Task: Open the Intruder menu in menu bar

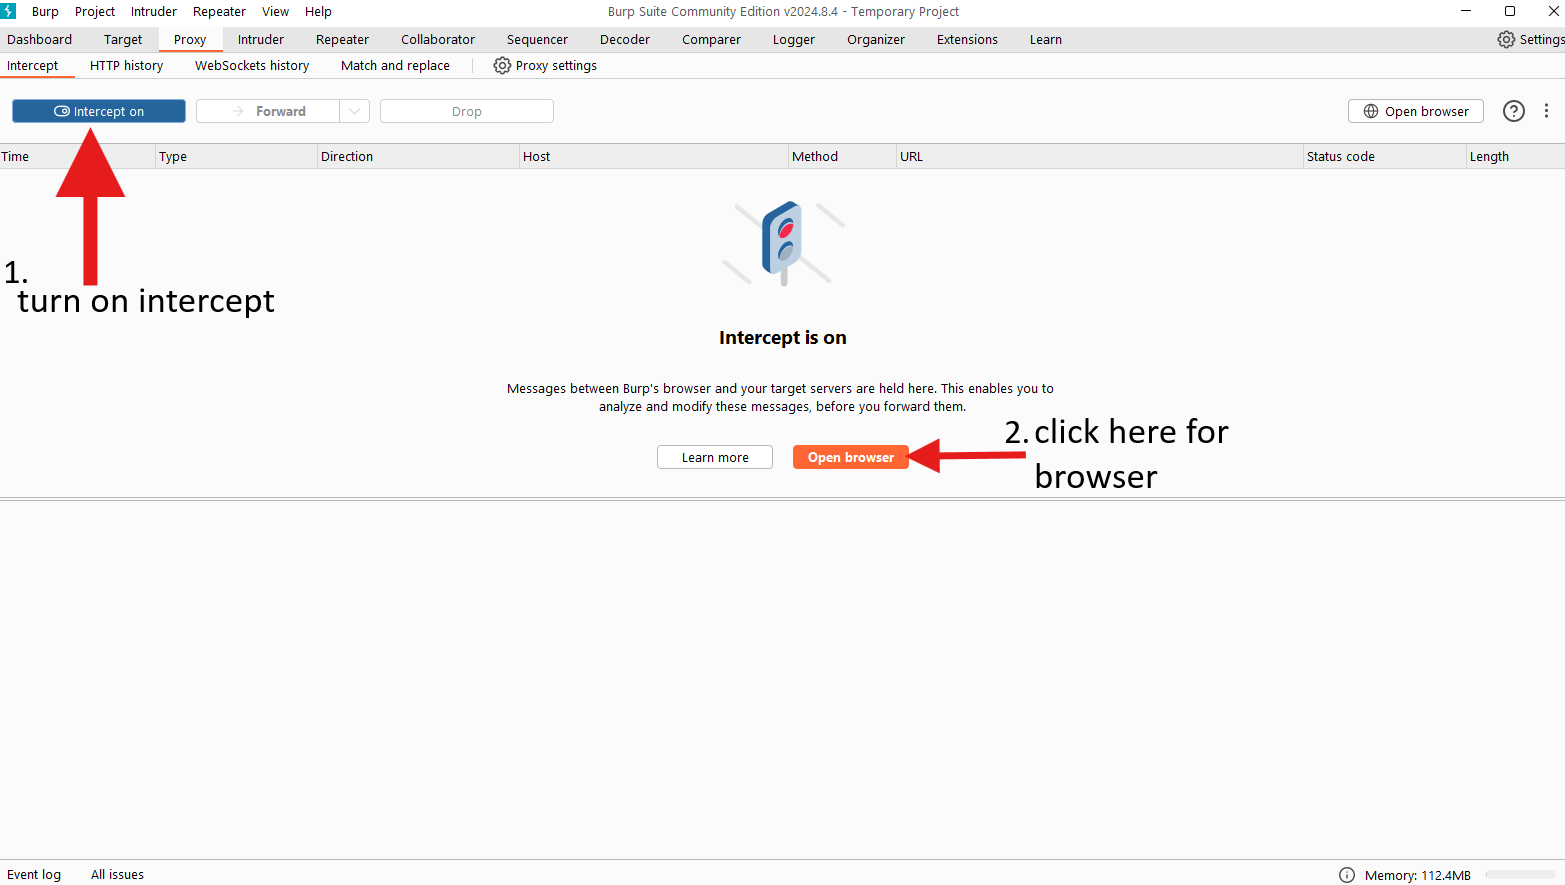Action: (x=154, y=11)
